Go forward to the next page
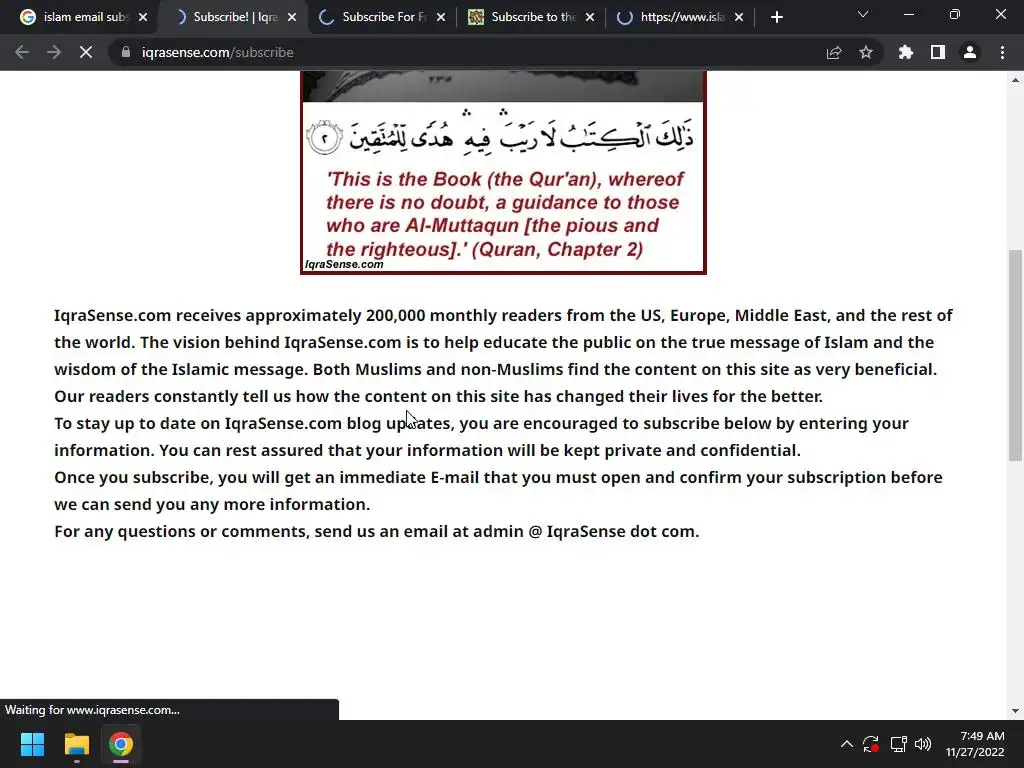This screenshot has height=768, width=1024. (x=54, y=52)
